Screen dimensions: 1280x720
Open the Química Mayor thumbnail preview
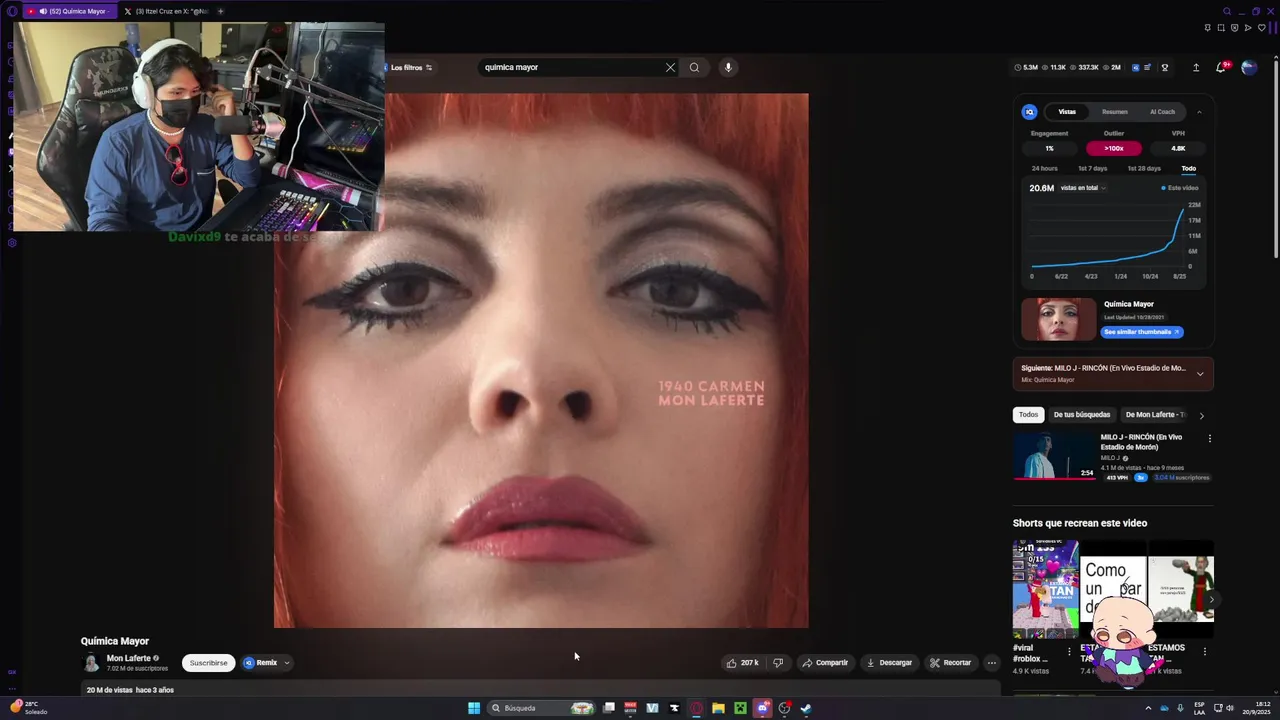pos(1058,319)
